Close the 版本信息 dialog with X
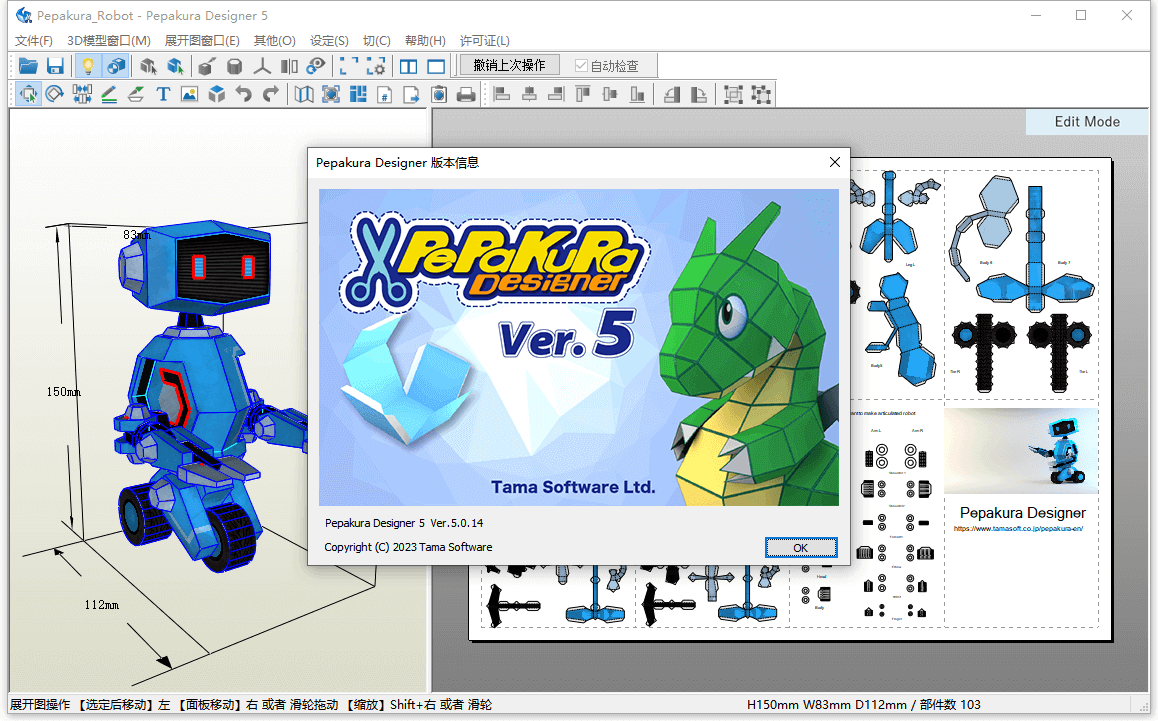The image size is (1158, 721). click(835, 162)
